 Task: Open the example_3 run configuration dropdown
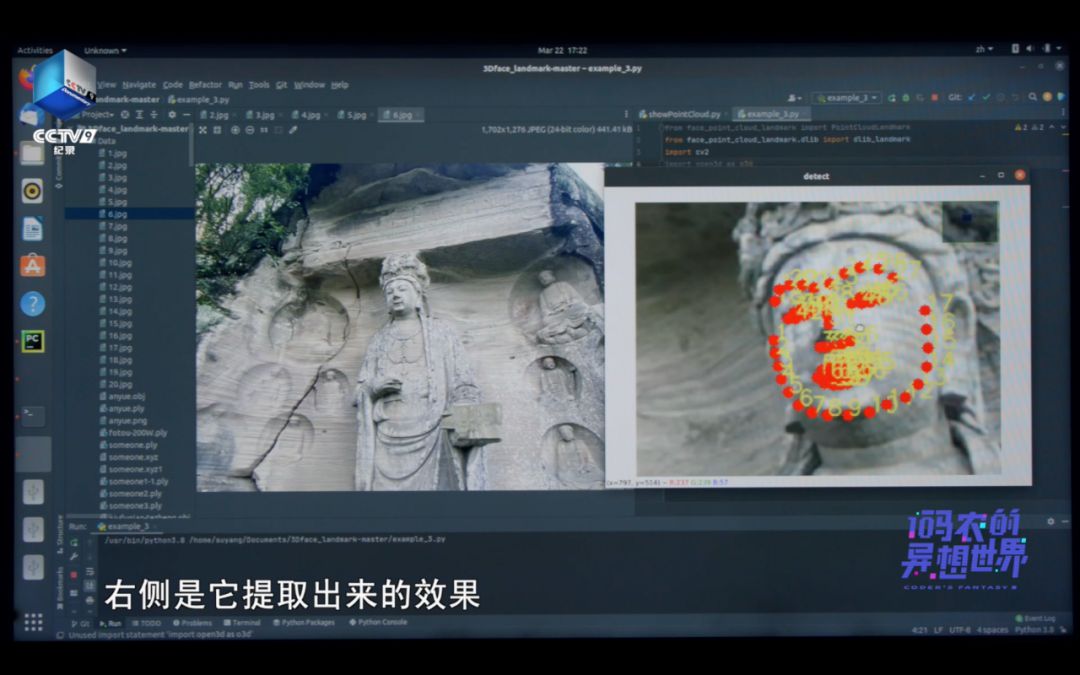pos(846,98)
